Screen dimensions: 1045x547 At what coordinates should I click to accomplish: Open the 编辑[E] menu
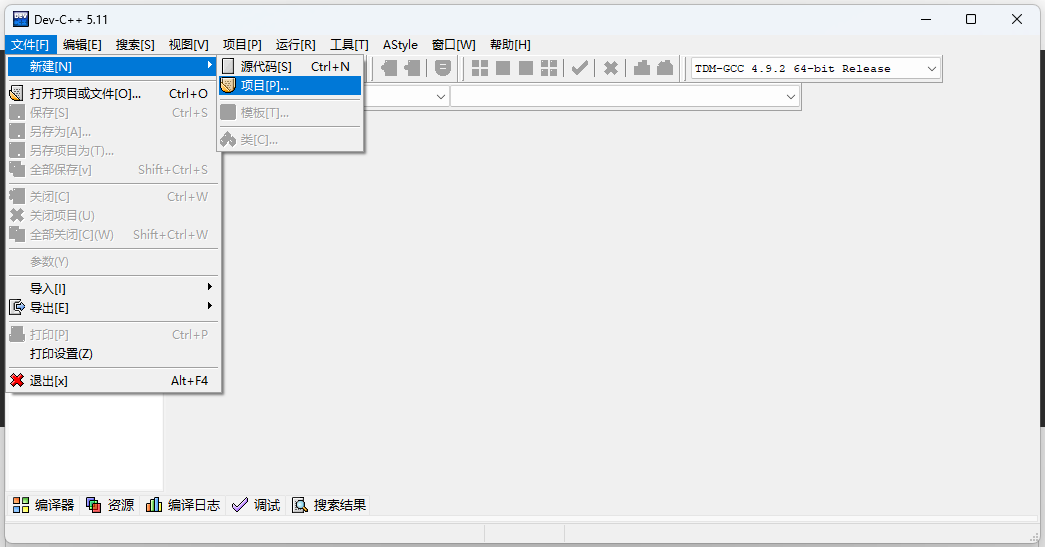tap(82, 45)
